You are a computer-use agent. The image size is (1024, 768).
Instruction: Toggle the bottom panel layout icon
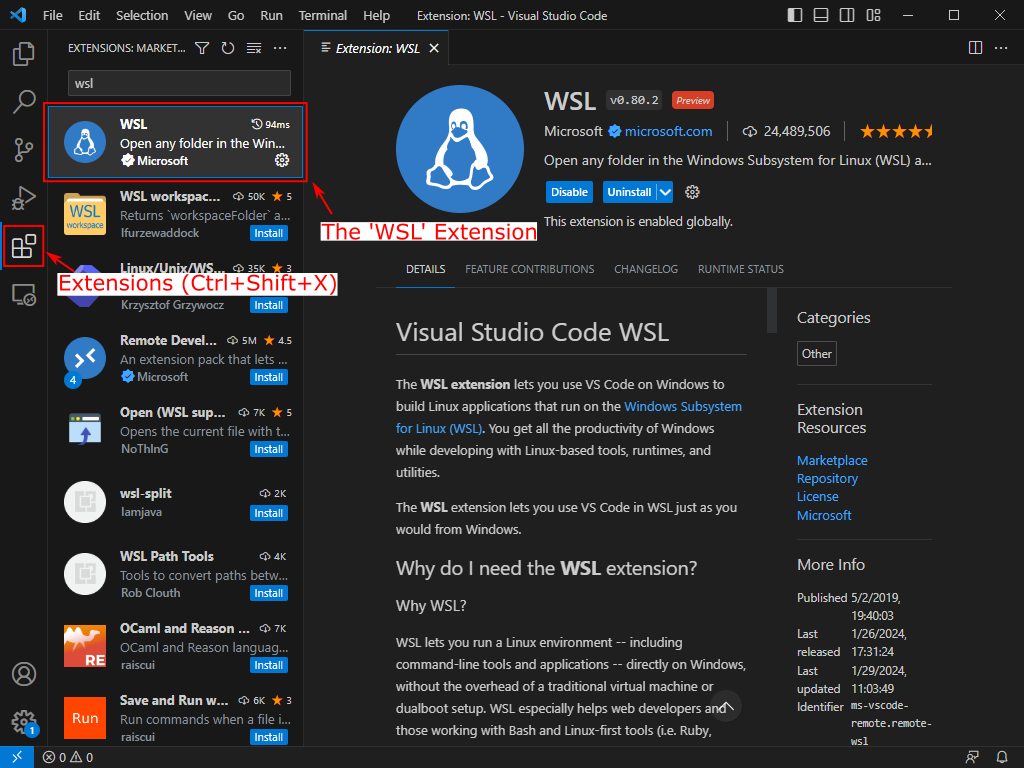[x=821, y=15]
